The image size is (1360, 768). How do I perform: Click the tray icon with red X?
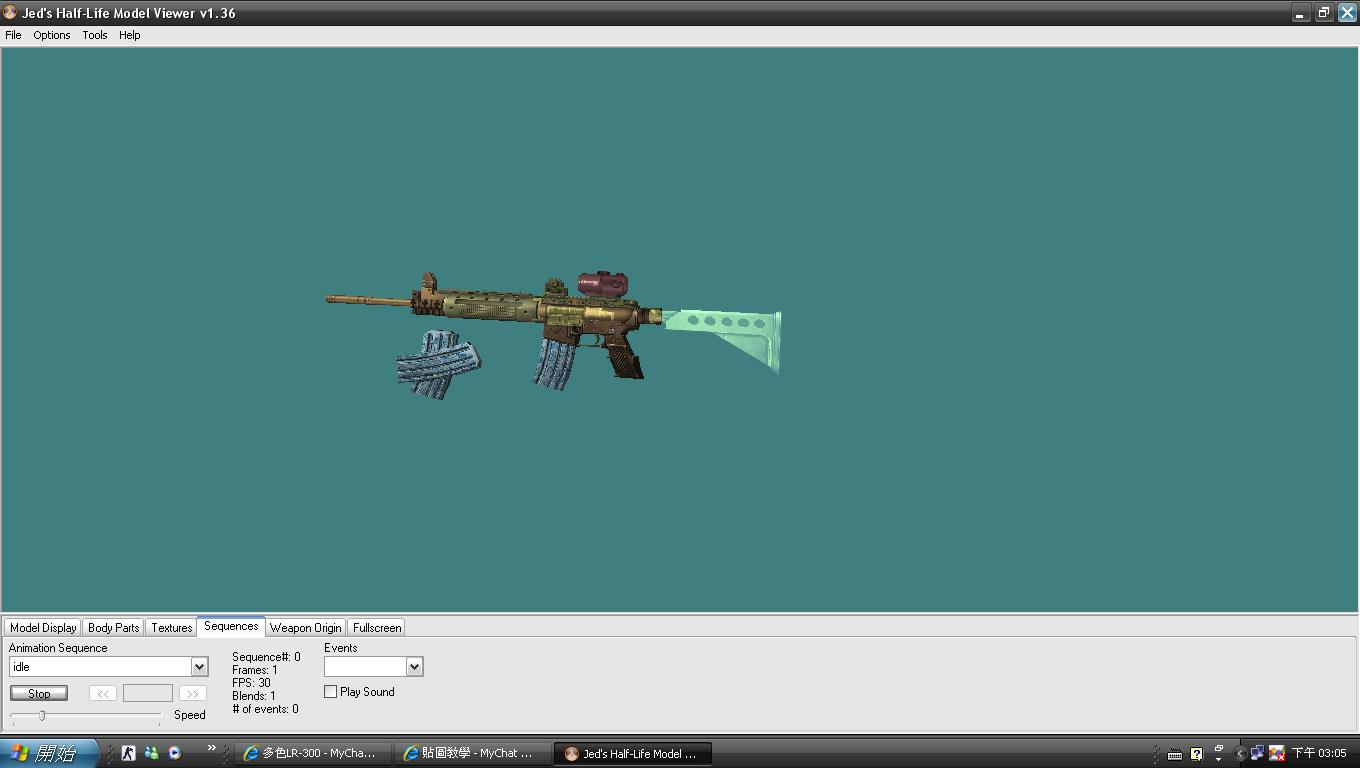pyautogui.click(x=1276, y=754)
